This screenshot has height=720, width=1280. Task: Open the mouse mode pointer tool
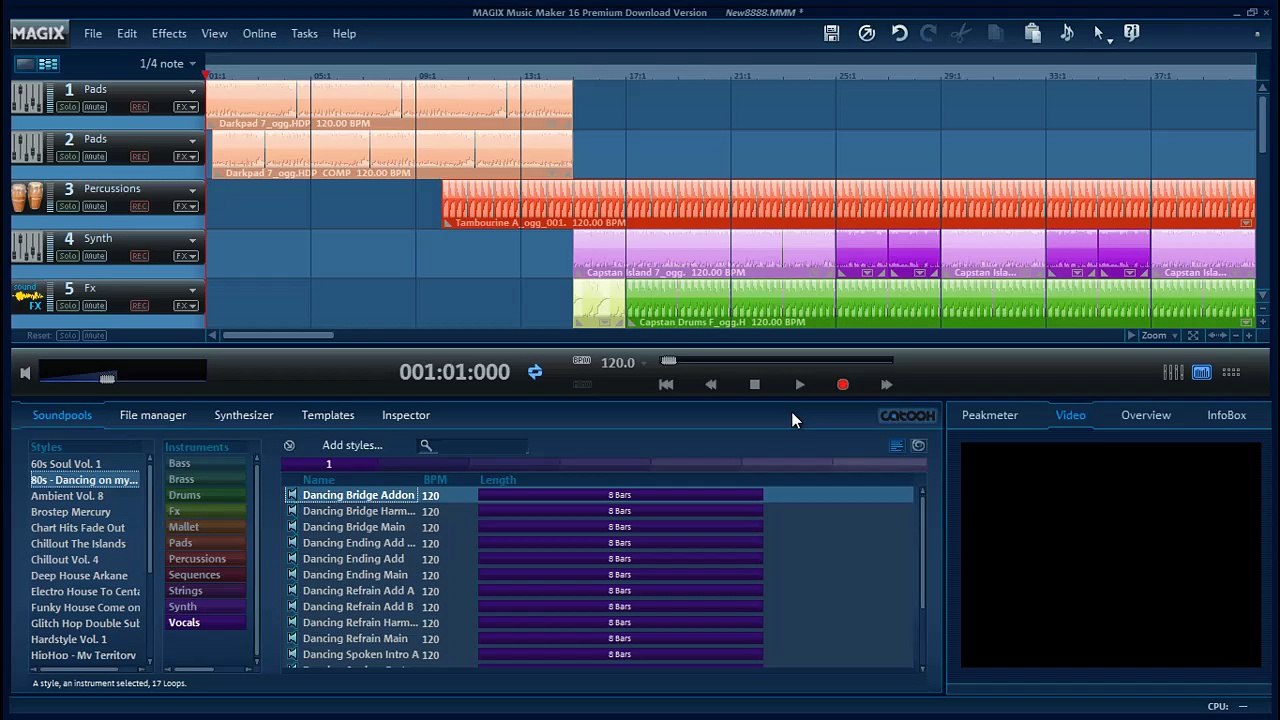[1099, 34]
